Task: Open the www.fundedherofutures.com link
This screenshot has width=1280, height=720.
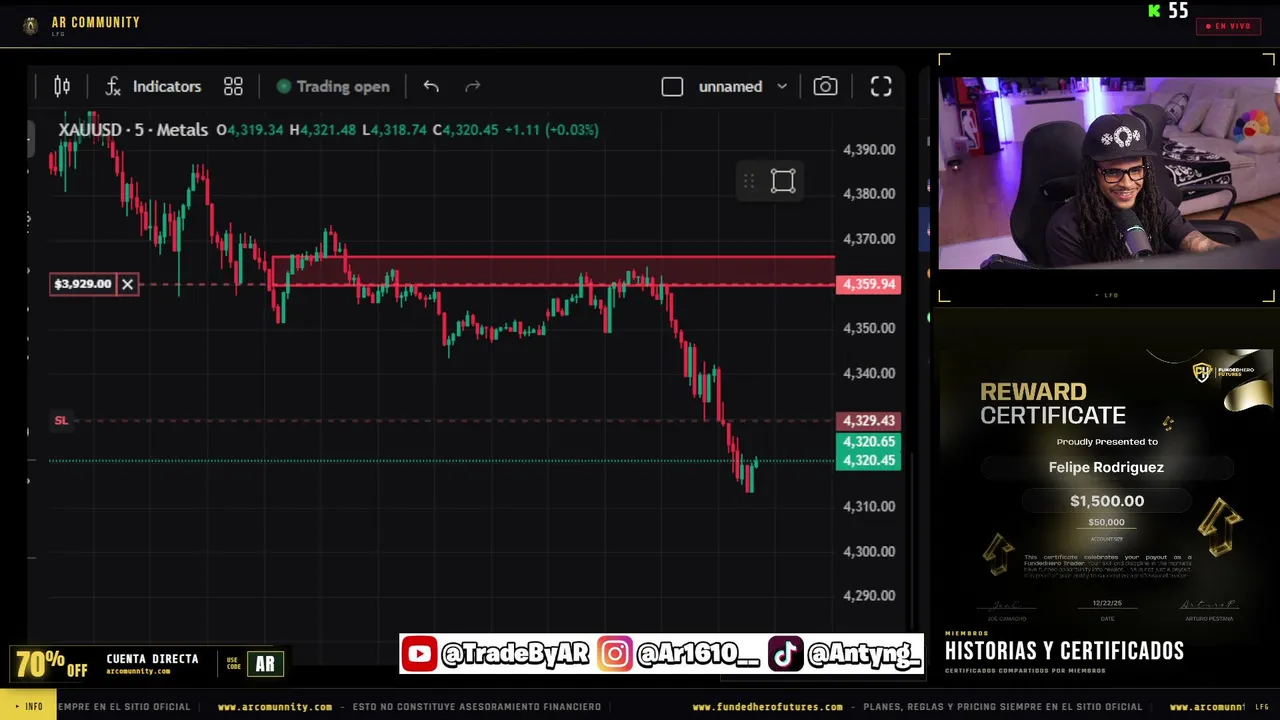Action: [x=768, y=707]
